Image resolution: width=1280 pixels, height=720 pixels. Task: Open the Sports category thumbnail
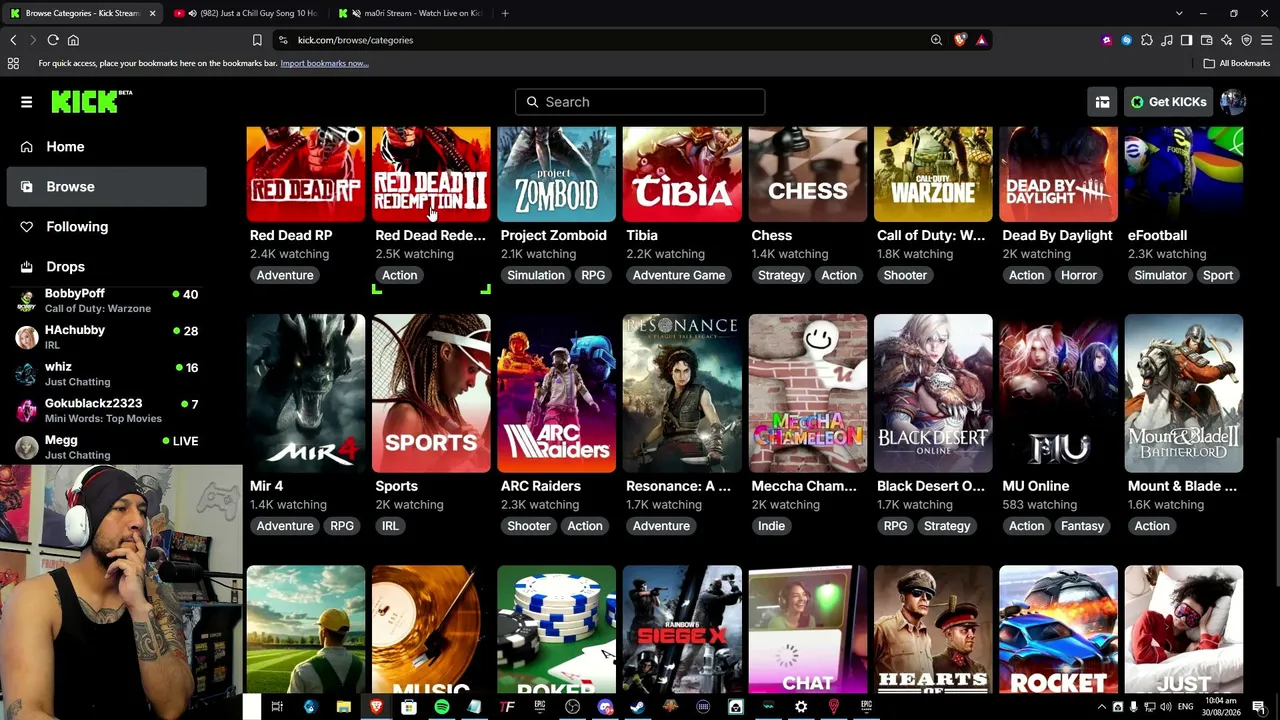click(431, 393)
